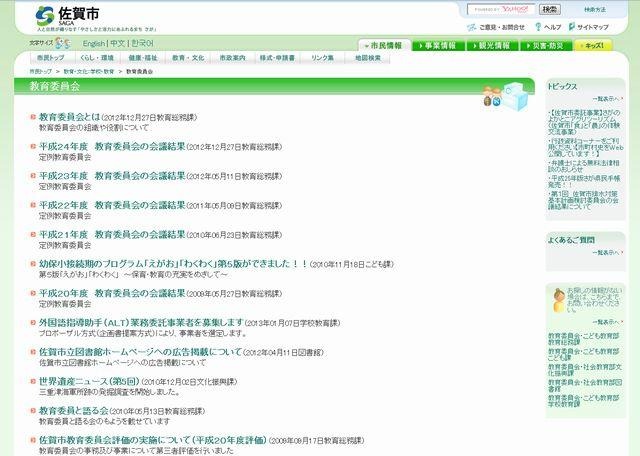Screen dimensions: 640x456
Task: Open the 健康・福祉 menu item
Action: [143, 58]
